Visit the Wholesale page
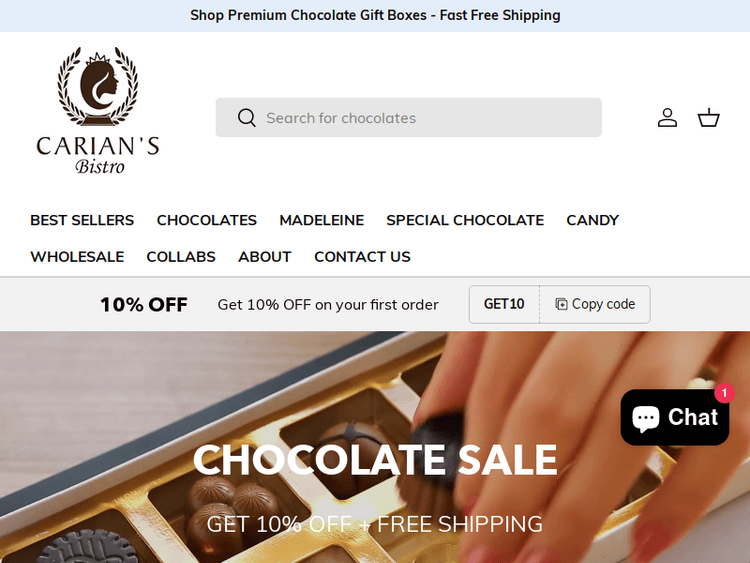This screenshot has height=563, width=750. coord(77,257)
